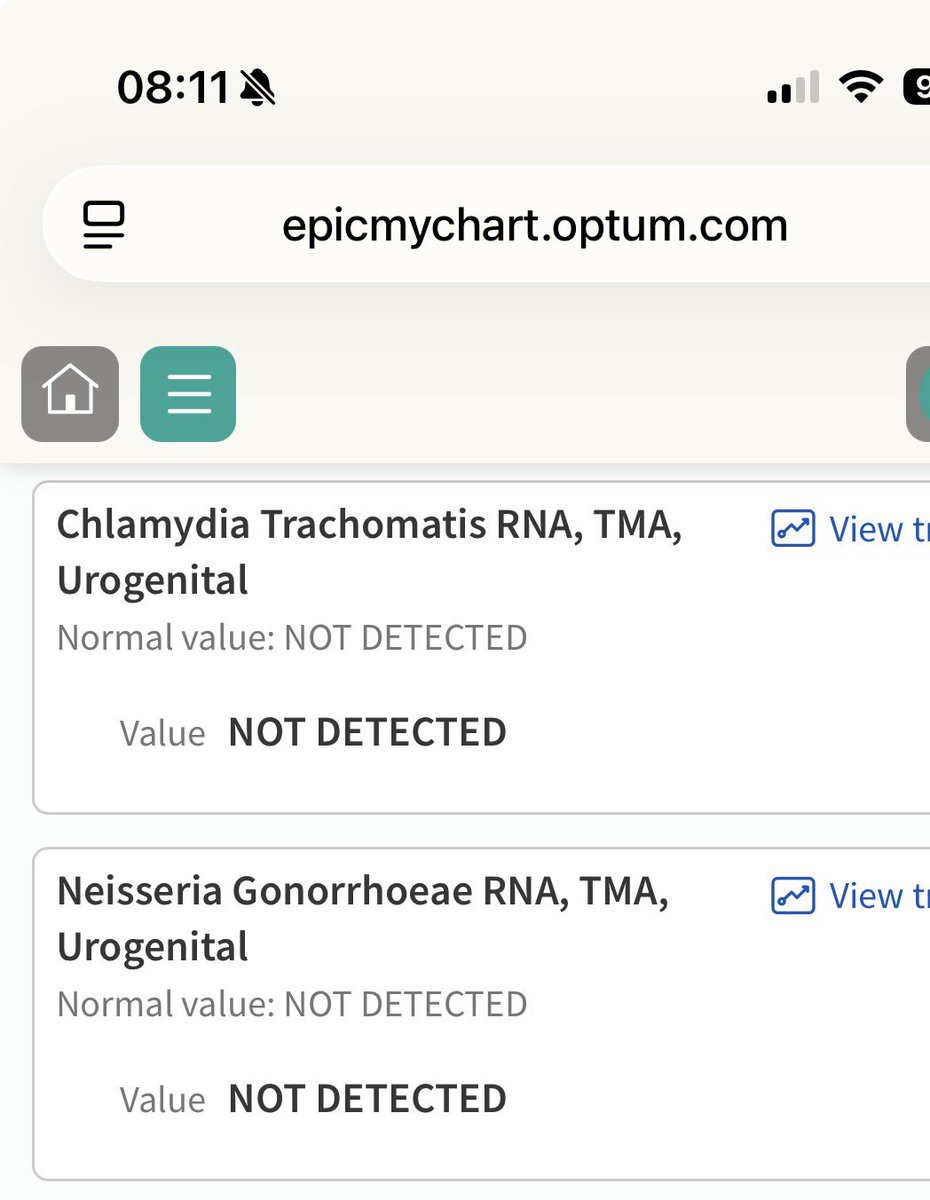The image size is (930, 1200).
Task: Tap the Wi-Fi status icon
Action: pos(860,87)
